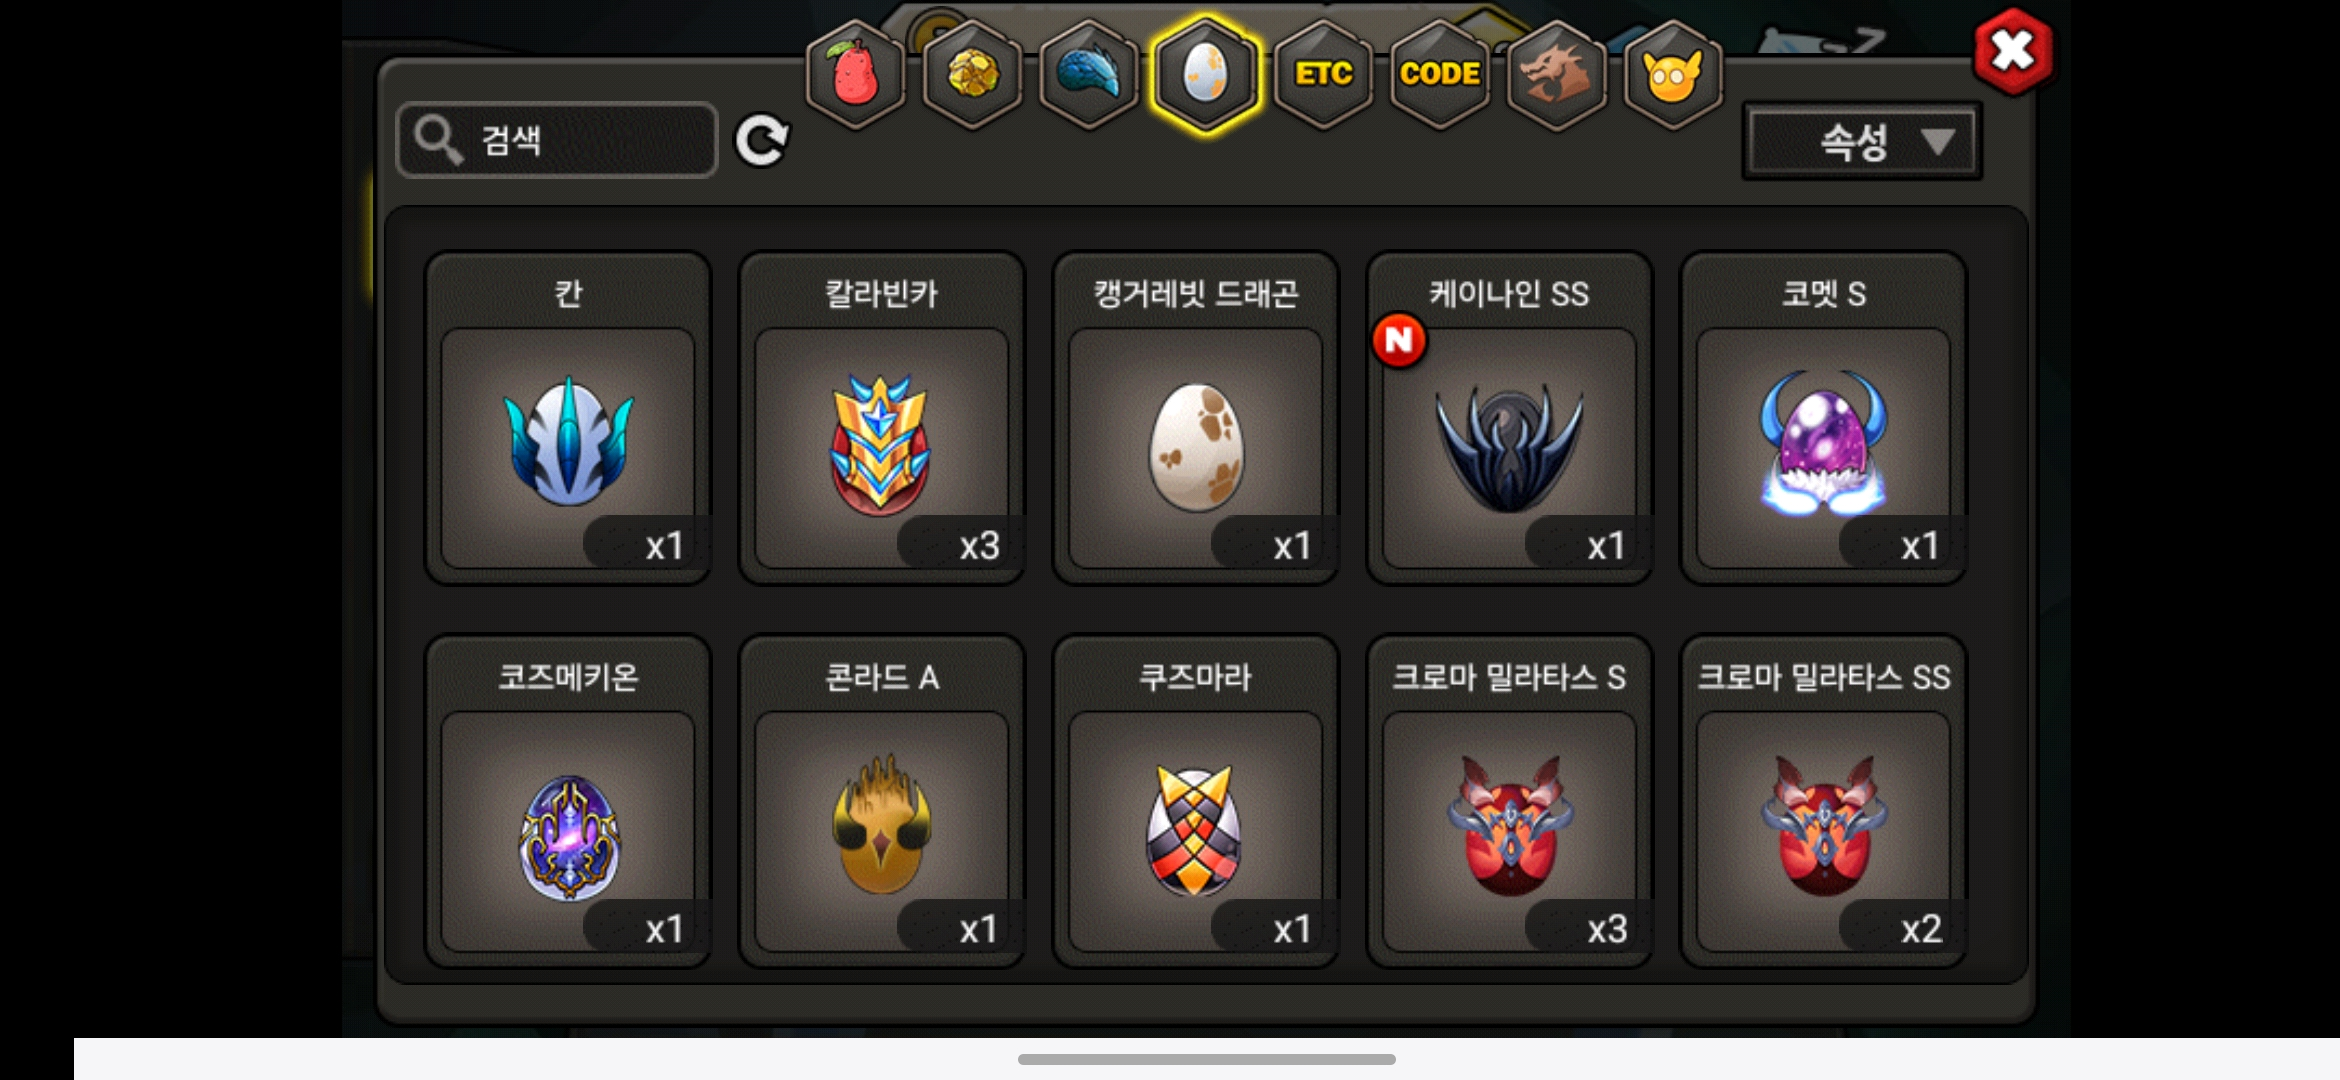Viewport: 2340px width, 1080px height.
Task: Close the inventory with the red X
Action: [2013, 51]
